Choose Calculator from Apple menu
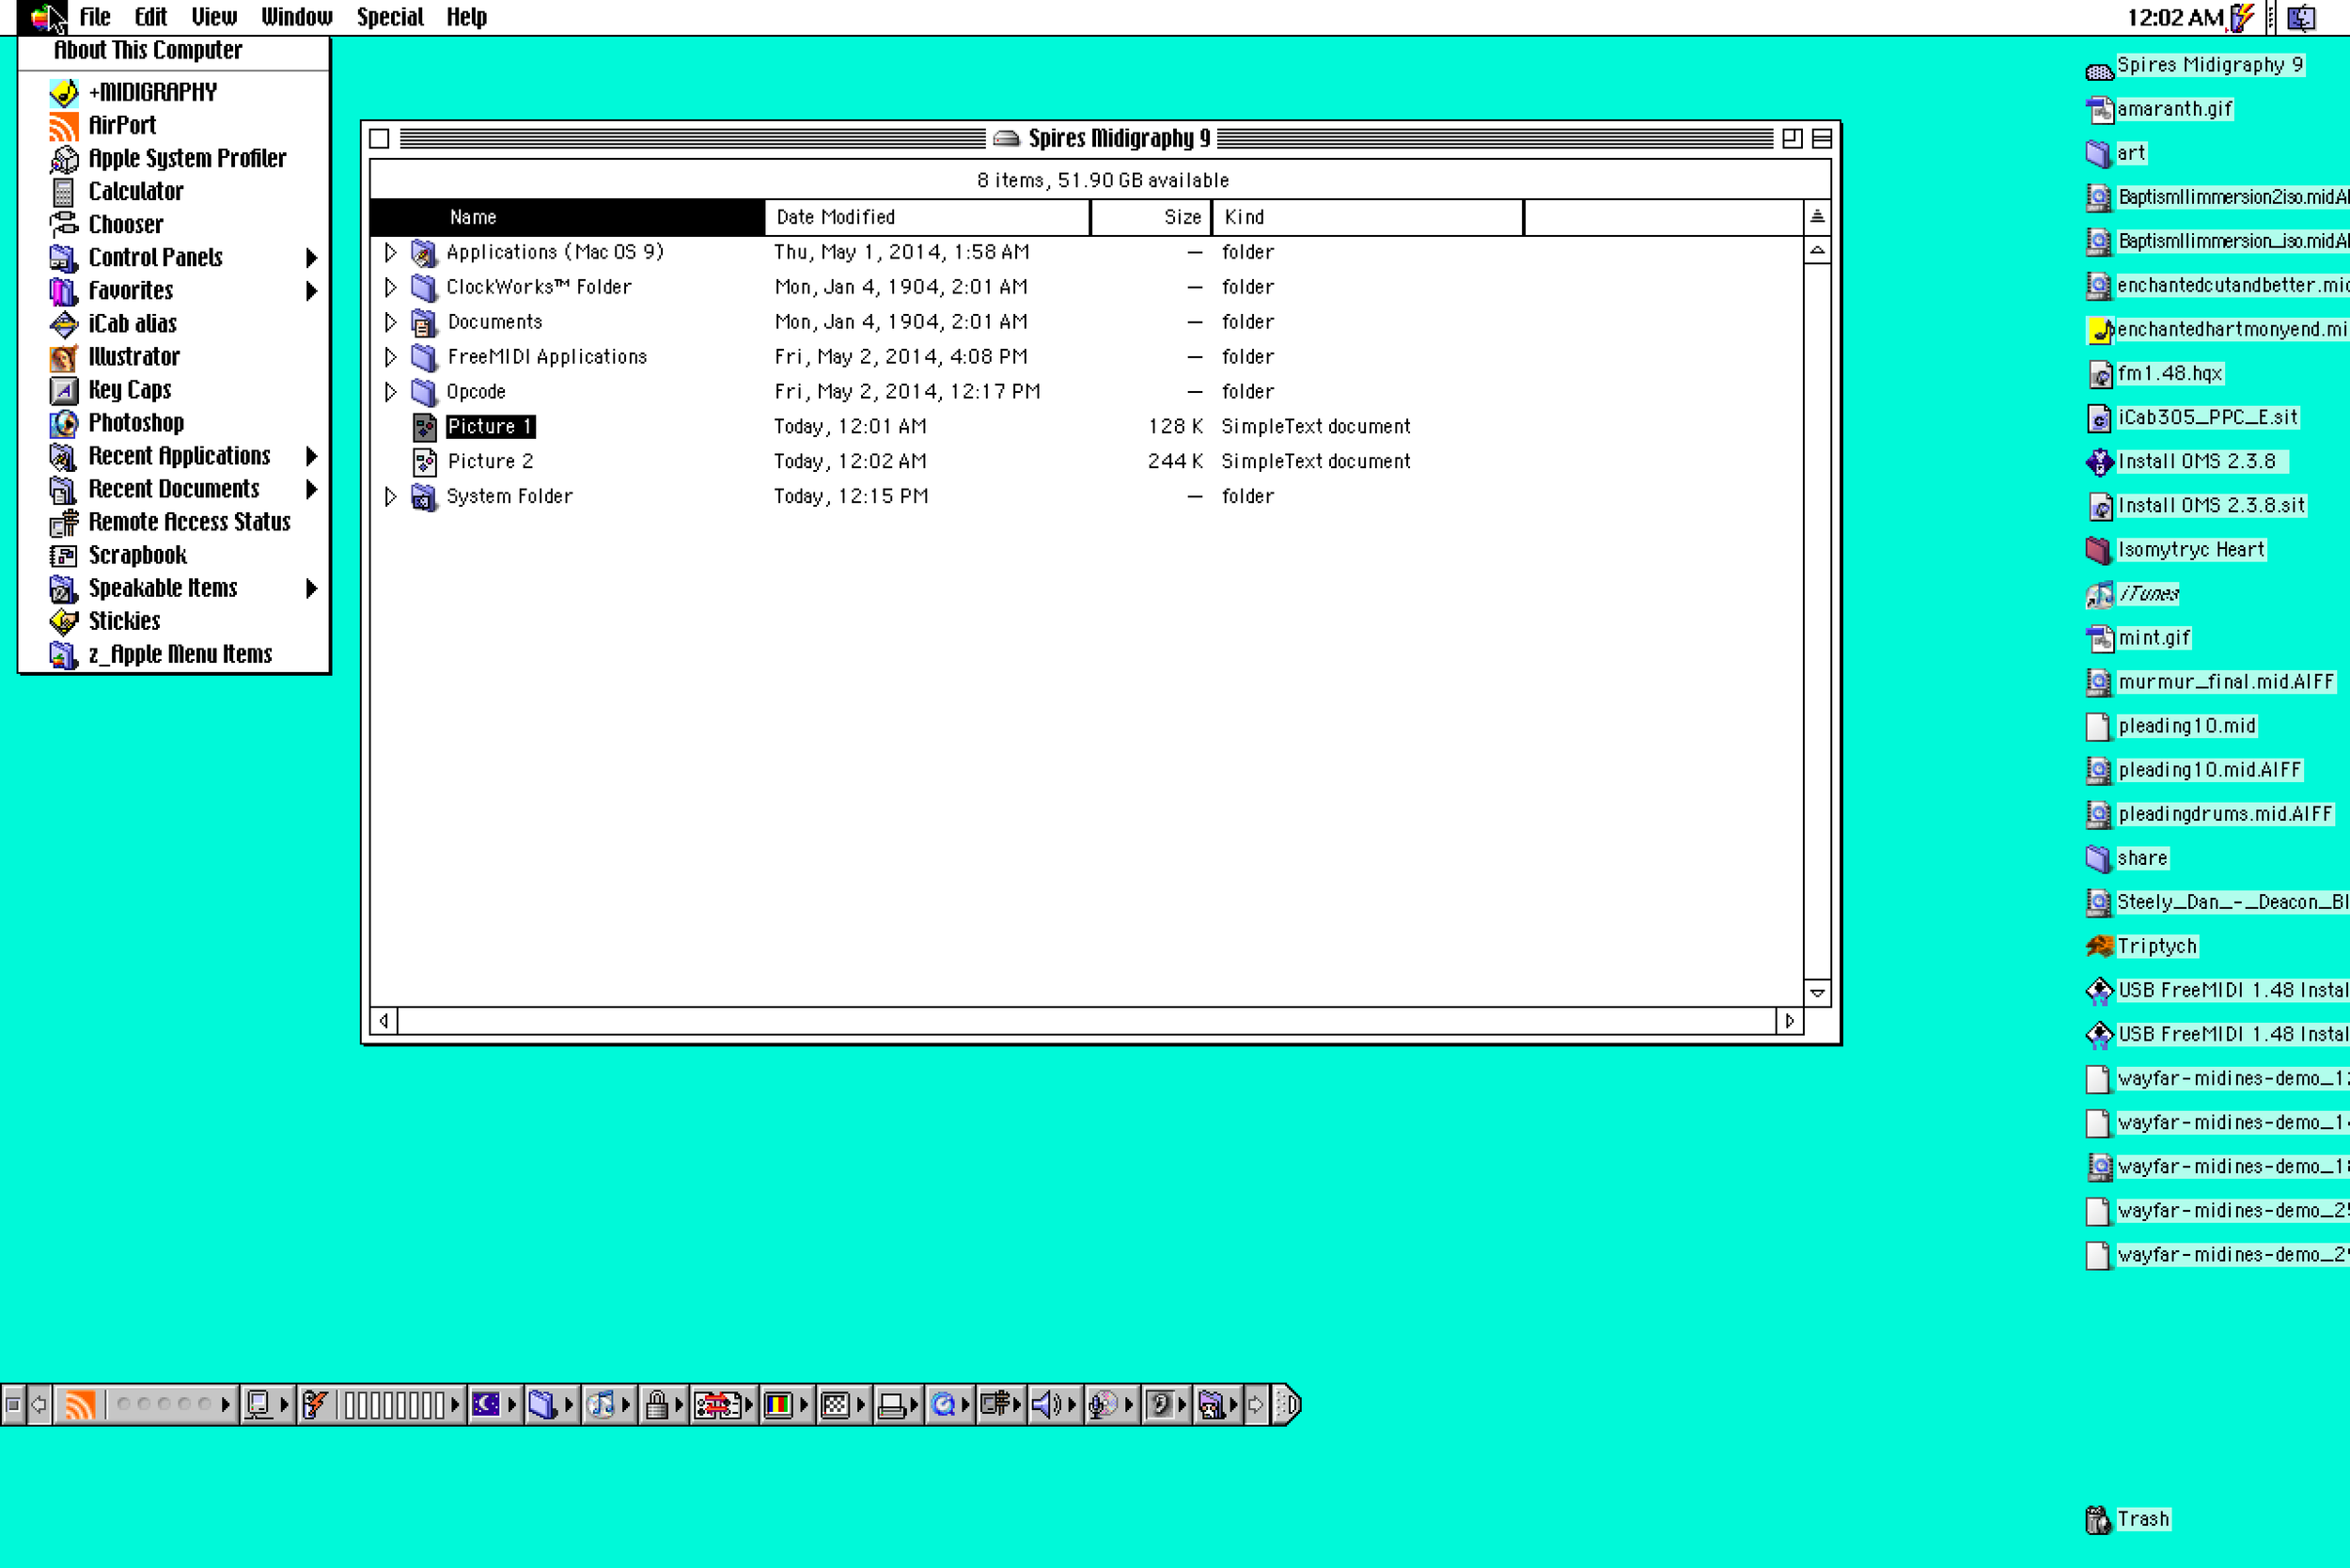Viewport: 2350px width, 1568px height. coord(174,192)
